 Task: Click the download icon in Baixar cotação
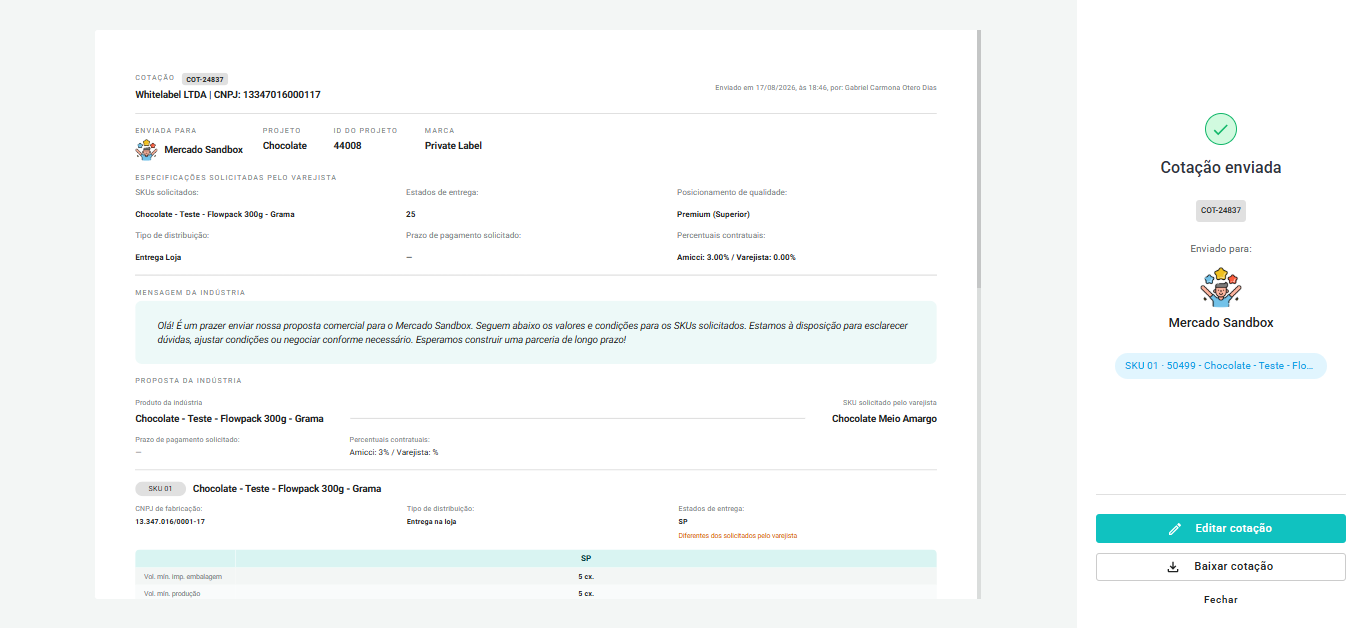[1174, 567]
